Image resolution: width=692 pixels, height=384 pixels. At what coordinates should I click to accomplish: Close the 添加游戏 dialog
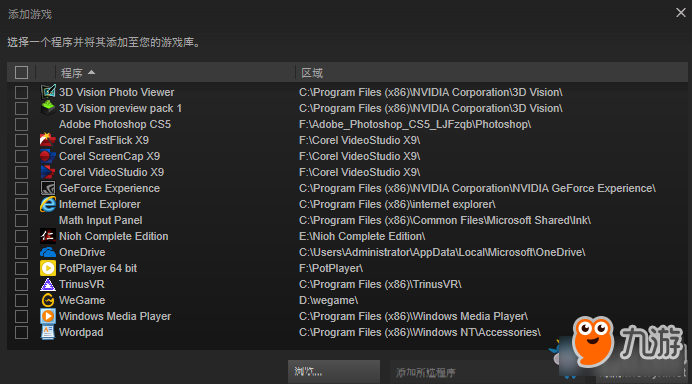681,13
